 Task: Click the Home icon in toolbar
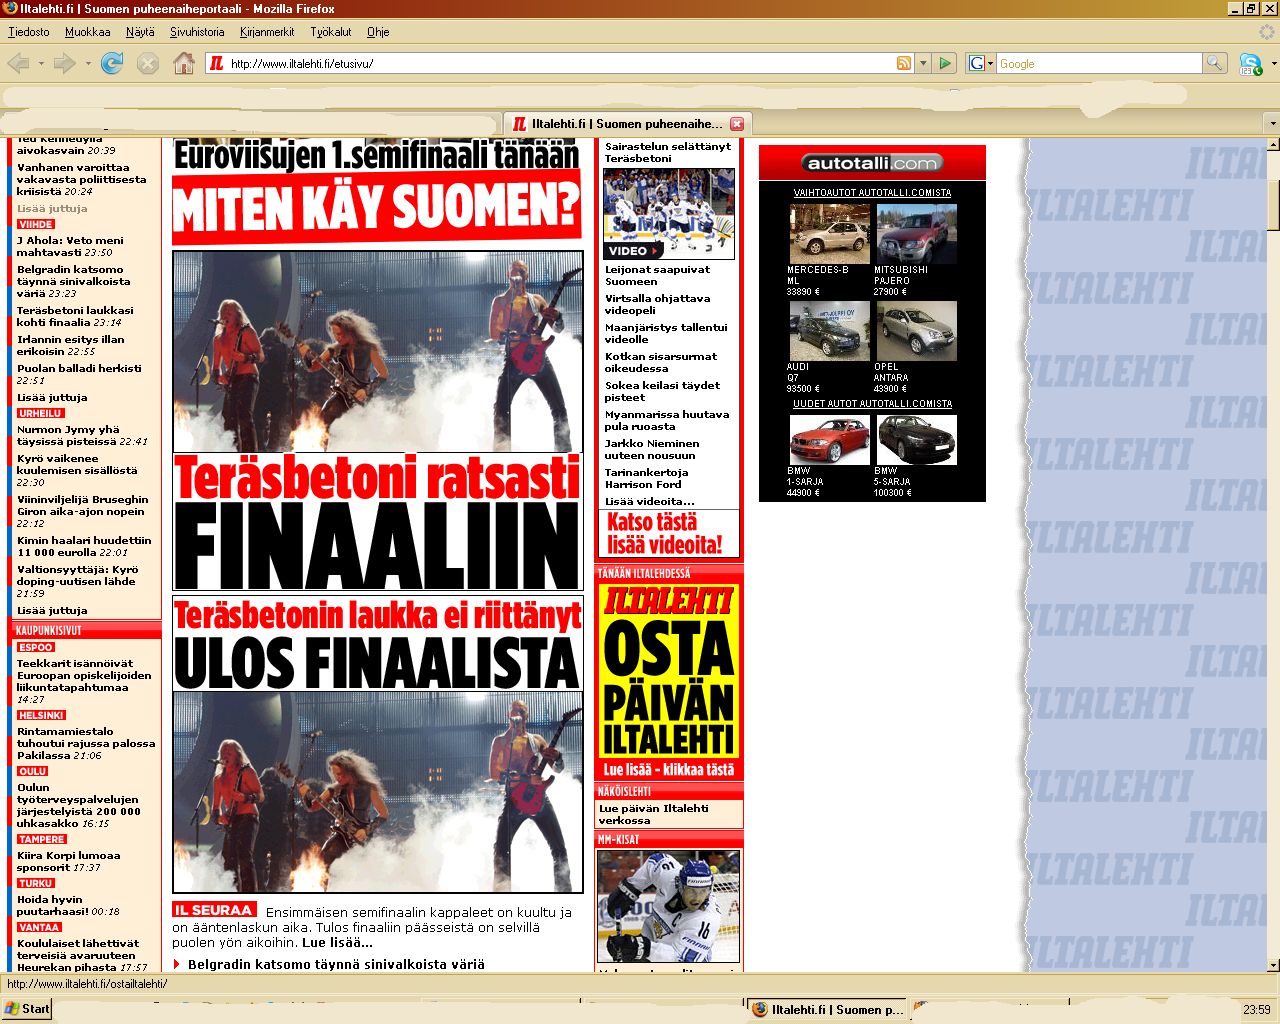point(184,64)
